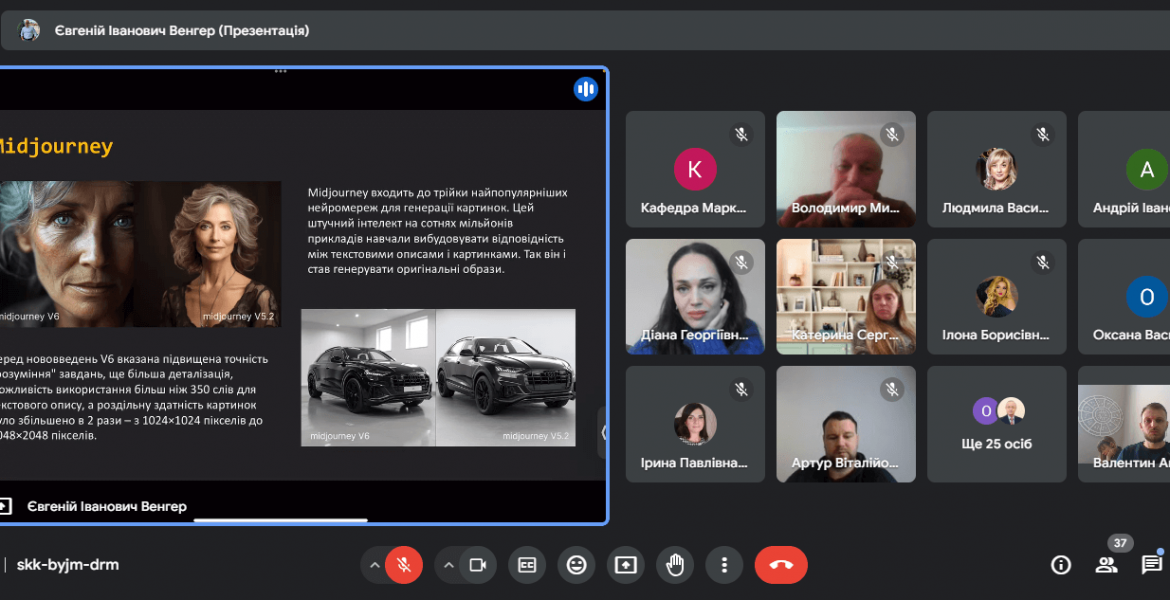This screenshot has width=1170, height=600.
Task: Click the presentation icon beside the presenter name label
Action: [x=5, y=506]
